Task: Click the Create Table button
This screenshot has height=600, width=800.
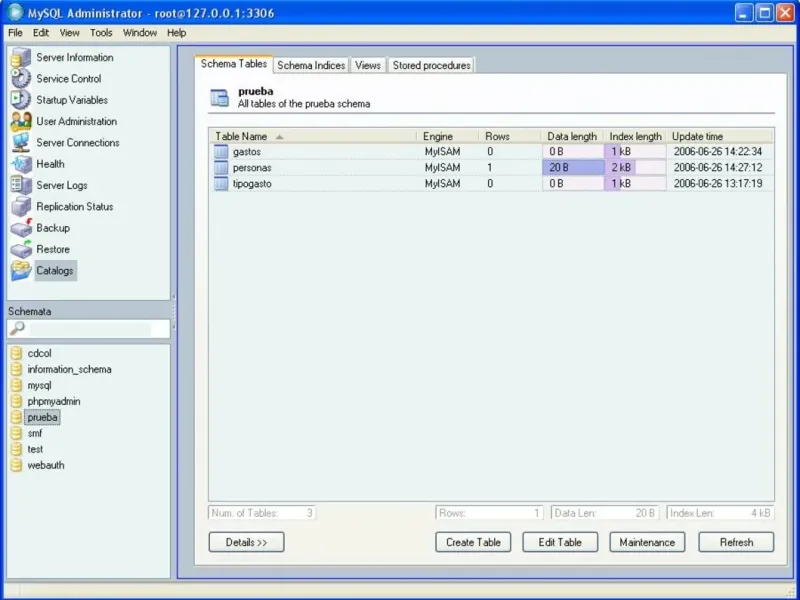Action: coord(473,542)
